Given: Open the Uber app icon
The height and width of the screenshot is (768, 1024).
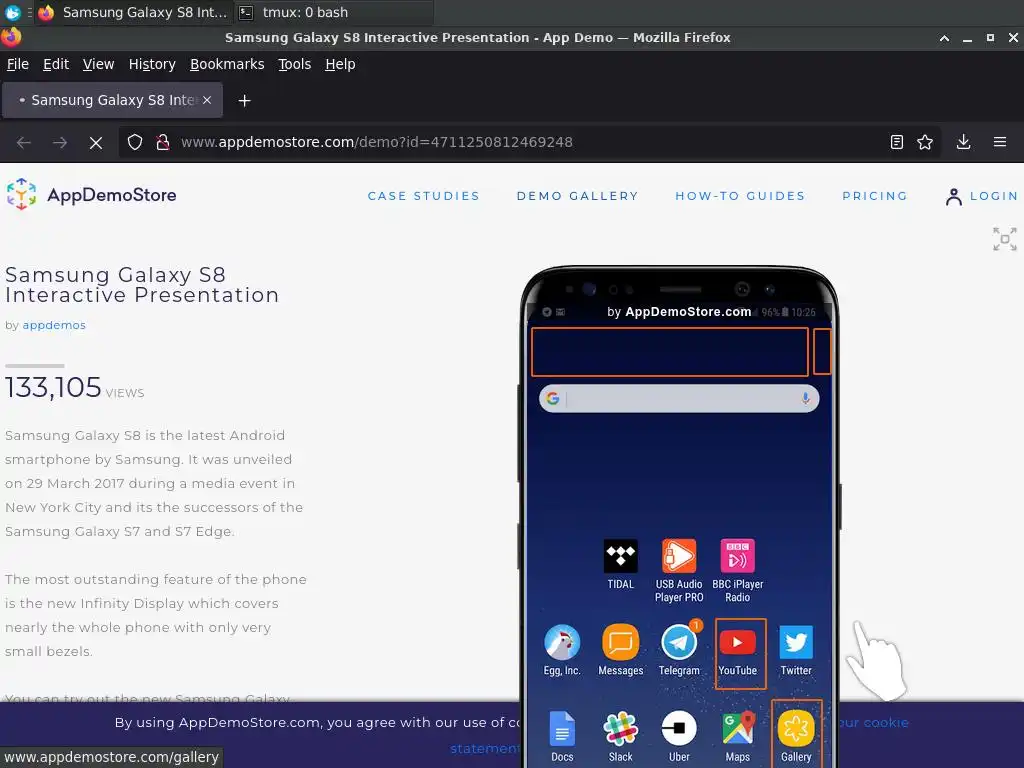Looking at the screenshot, I should click(679, 729).
